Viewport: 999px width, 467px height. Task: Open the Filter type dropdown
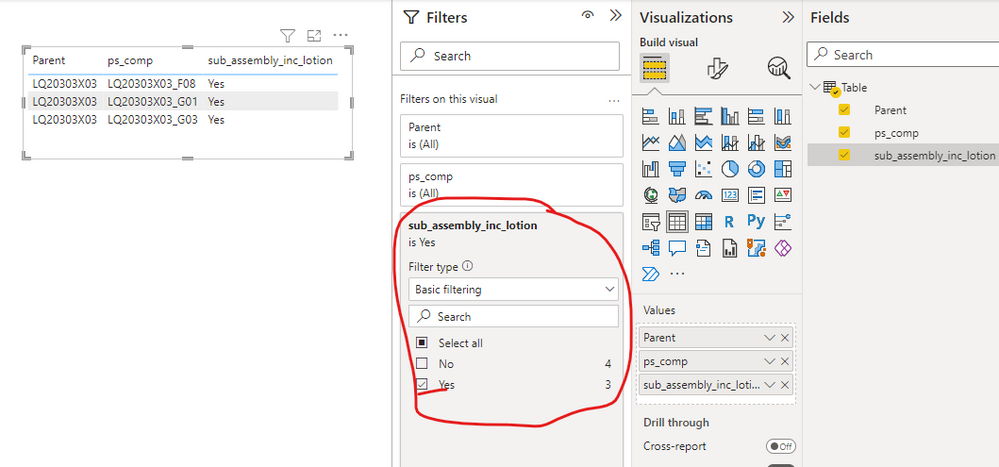click(x=513, y=289)
